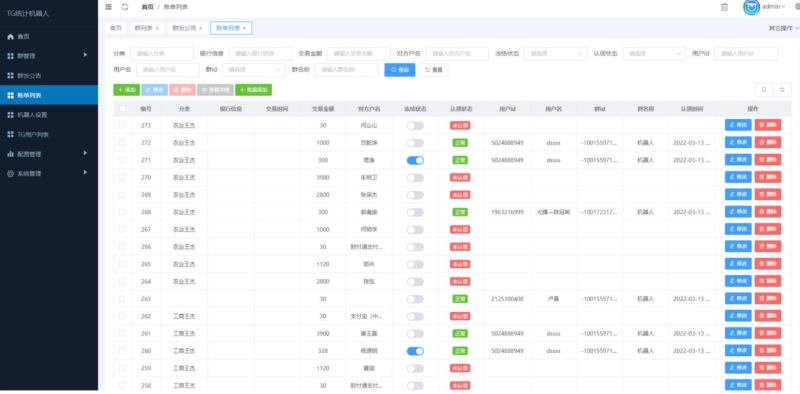Edit row 268 with its blue 修改 button

tap(738, 212)
